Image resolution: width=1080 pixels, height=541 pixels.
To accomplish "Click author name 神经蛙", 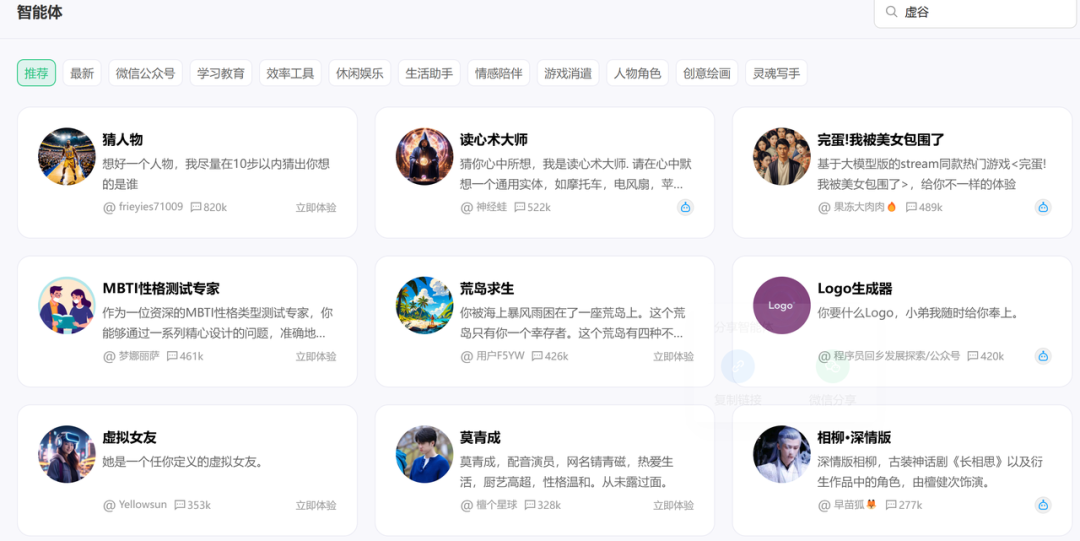I will 491,207.
